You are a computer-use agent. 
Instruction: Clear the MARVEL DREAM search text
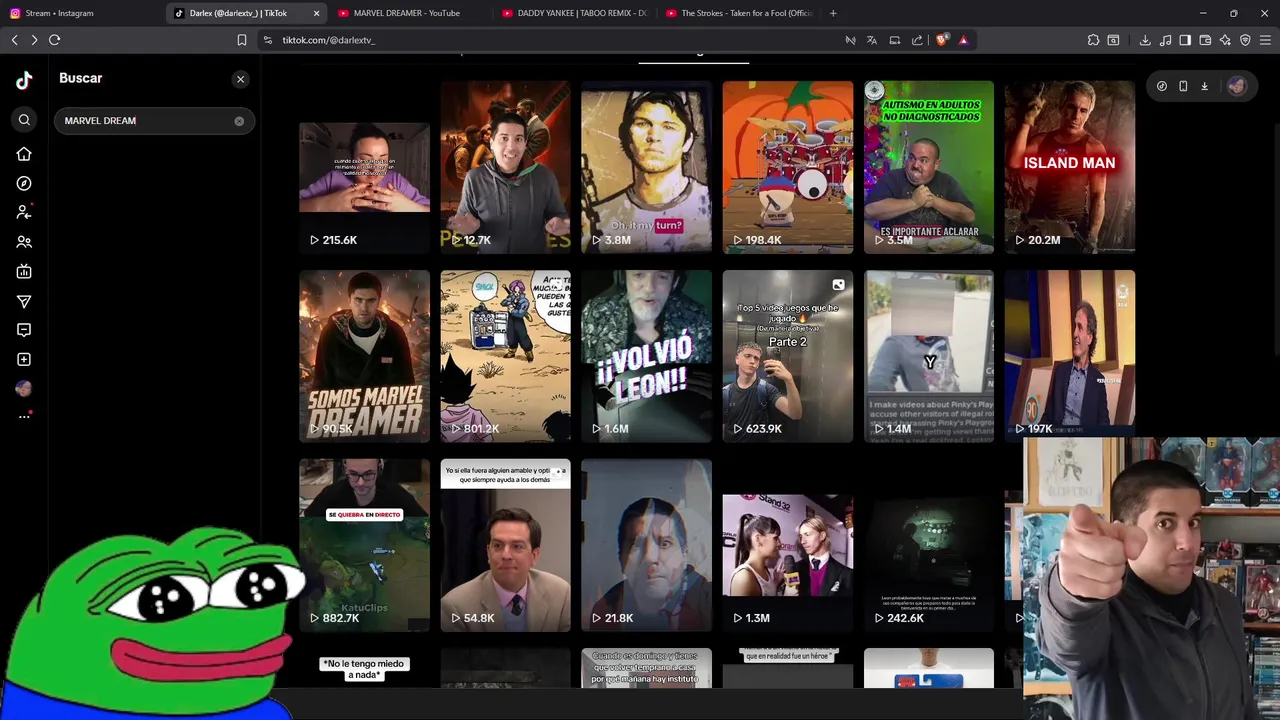click(x=239, y=121)
